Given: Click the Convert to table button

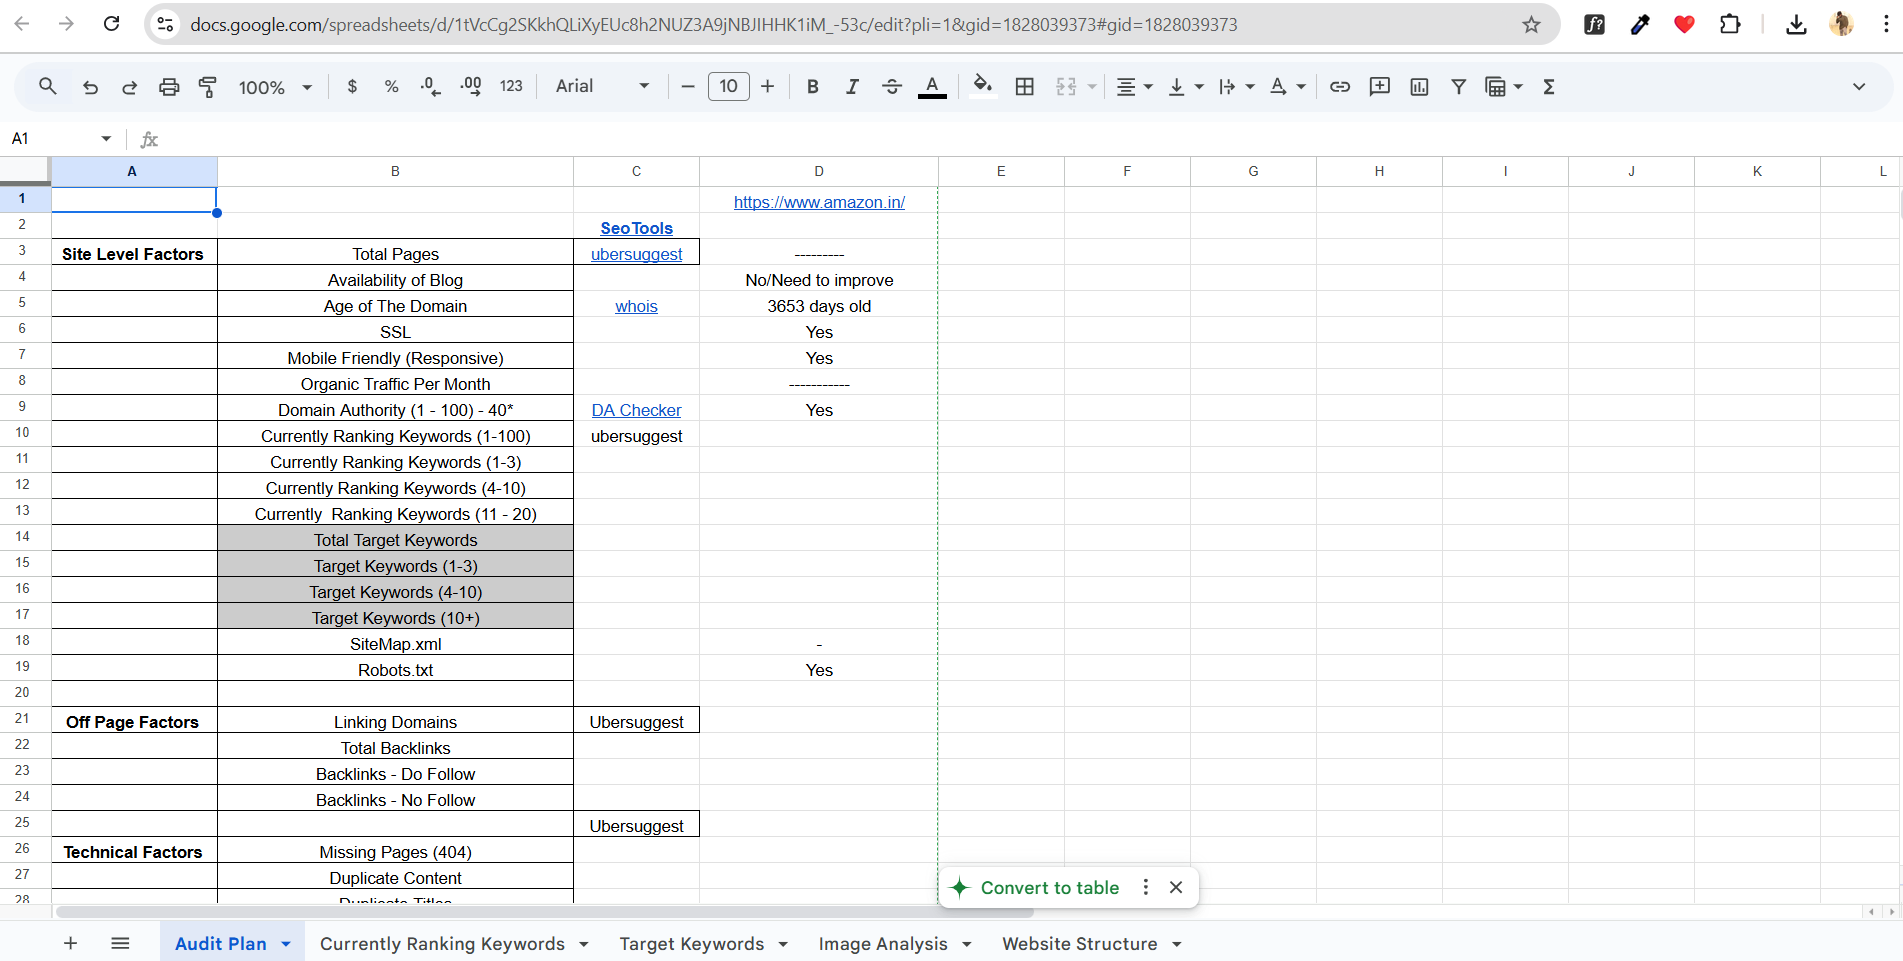Looking at the screenshot, I should (1051, 887).
